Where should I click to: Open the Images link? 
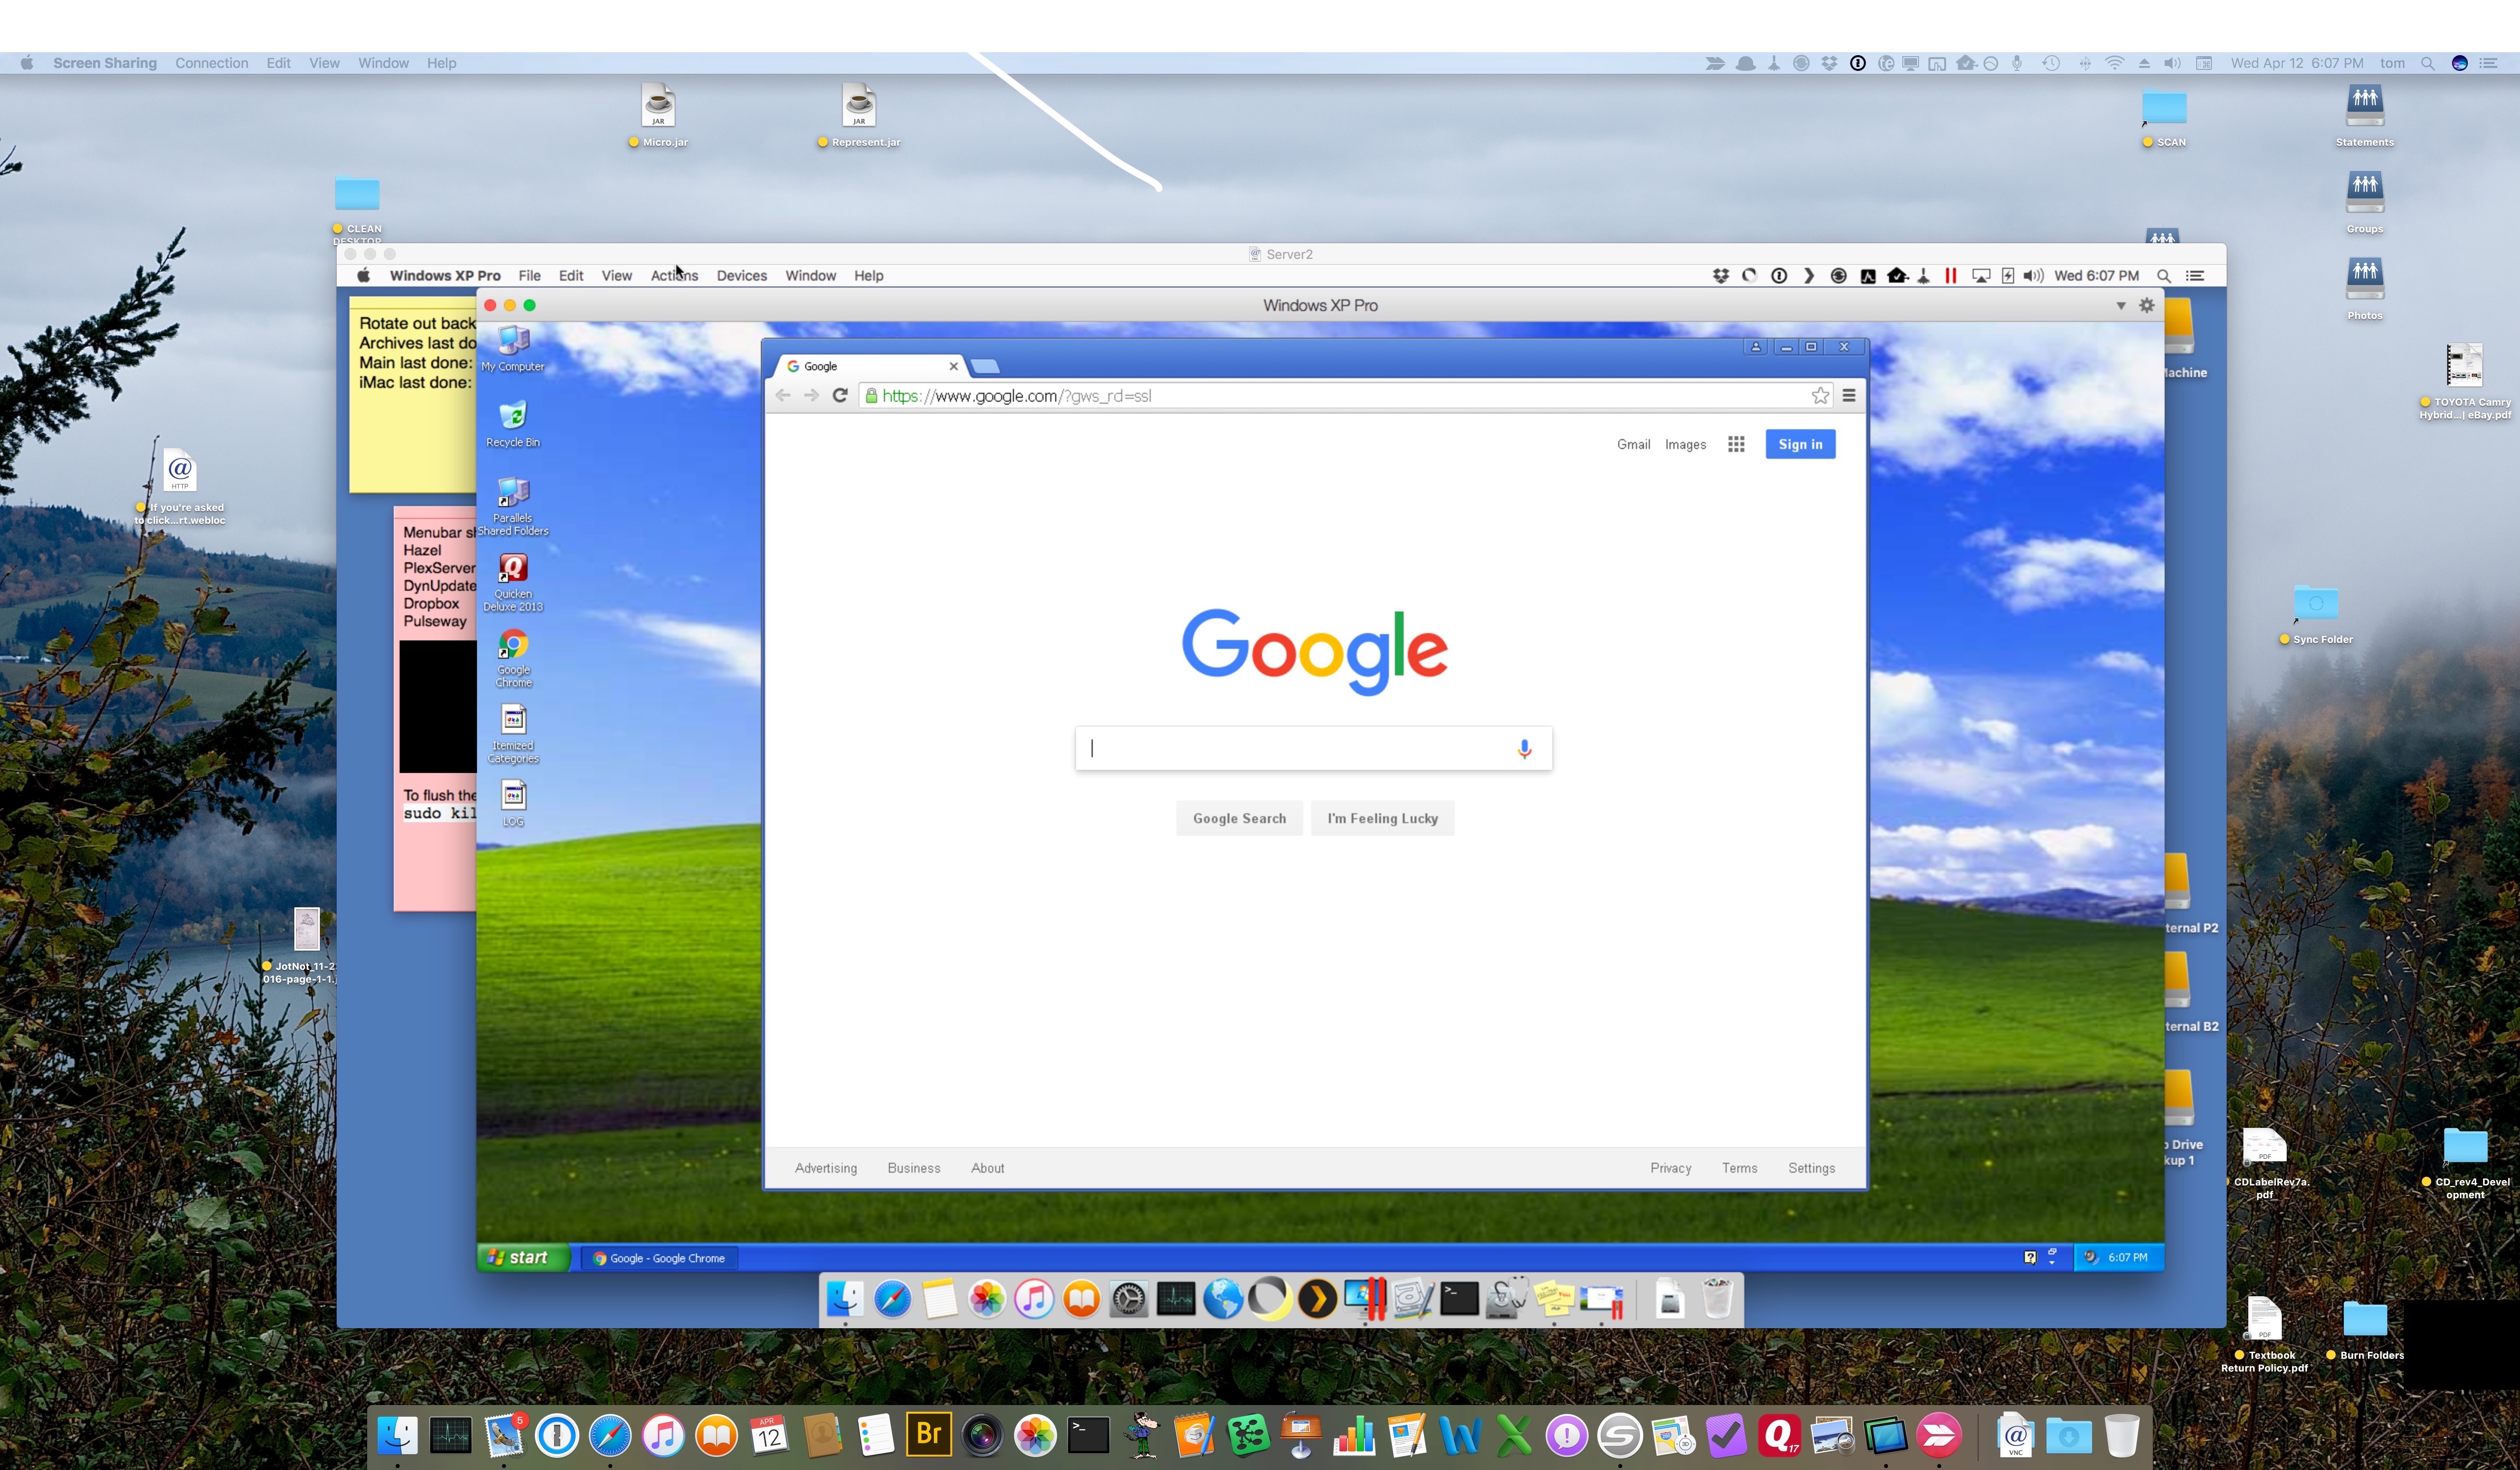click(1685, 444)
